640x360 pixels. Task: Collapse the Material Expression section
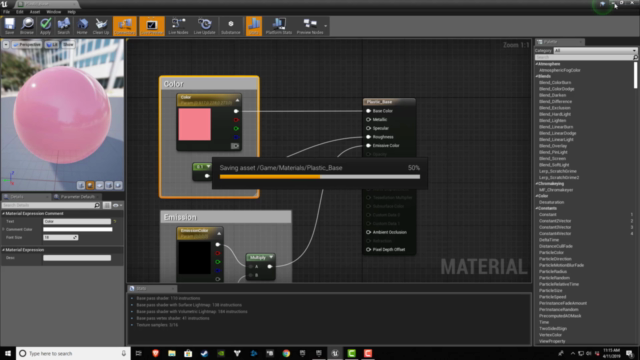pyautogui.click(x=4, y=250)
